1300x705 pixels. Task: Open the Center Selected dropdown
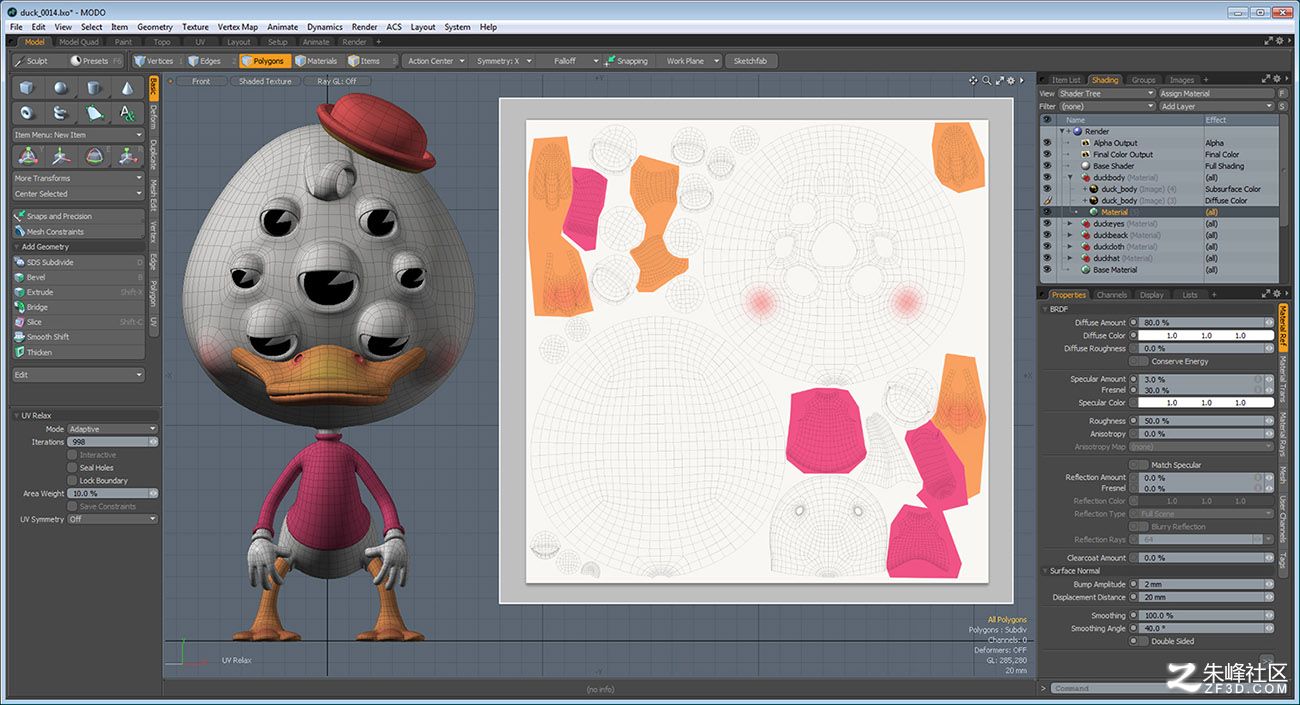(78, 194)
